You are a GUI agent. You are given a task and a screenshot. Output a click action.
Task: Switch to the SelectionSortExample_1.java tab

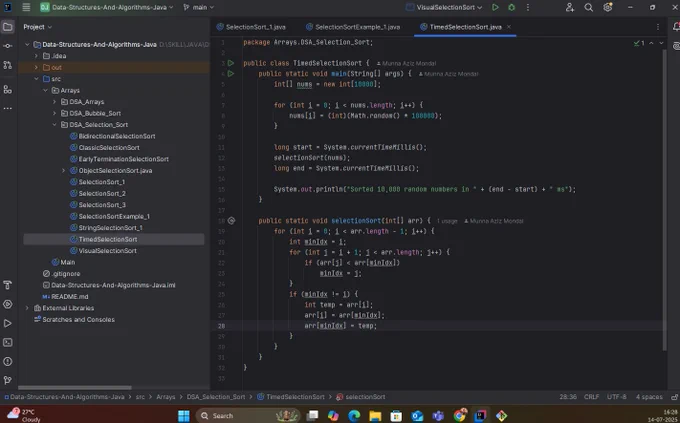point(353,27)
